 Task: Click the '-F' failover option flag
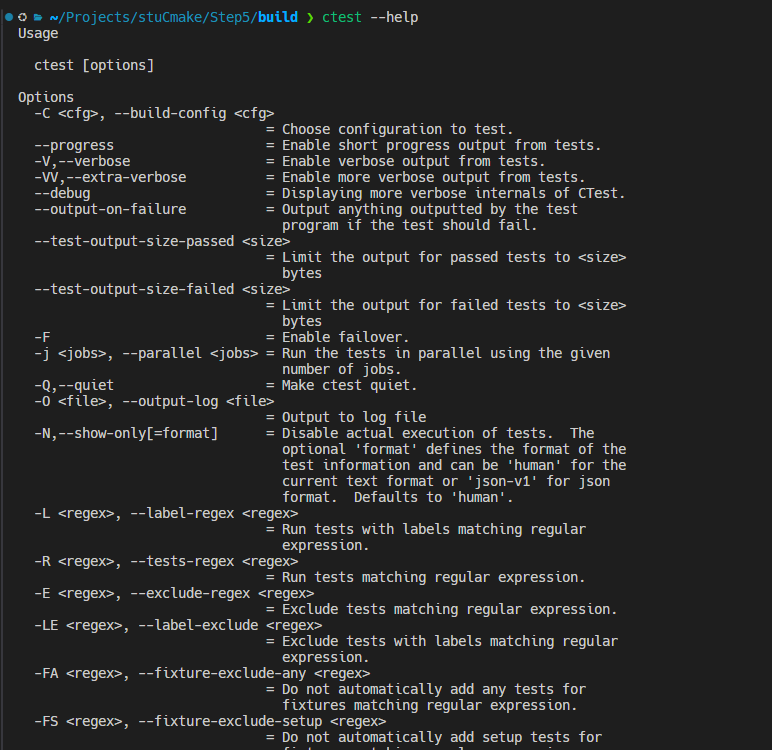tap(42, 337)
